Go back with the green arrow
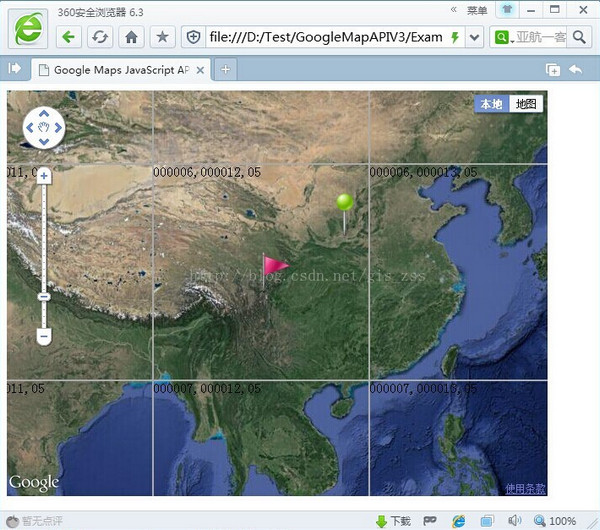The height and width of the screenshot is (530, 600). (x=69, y=37)
